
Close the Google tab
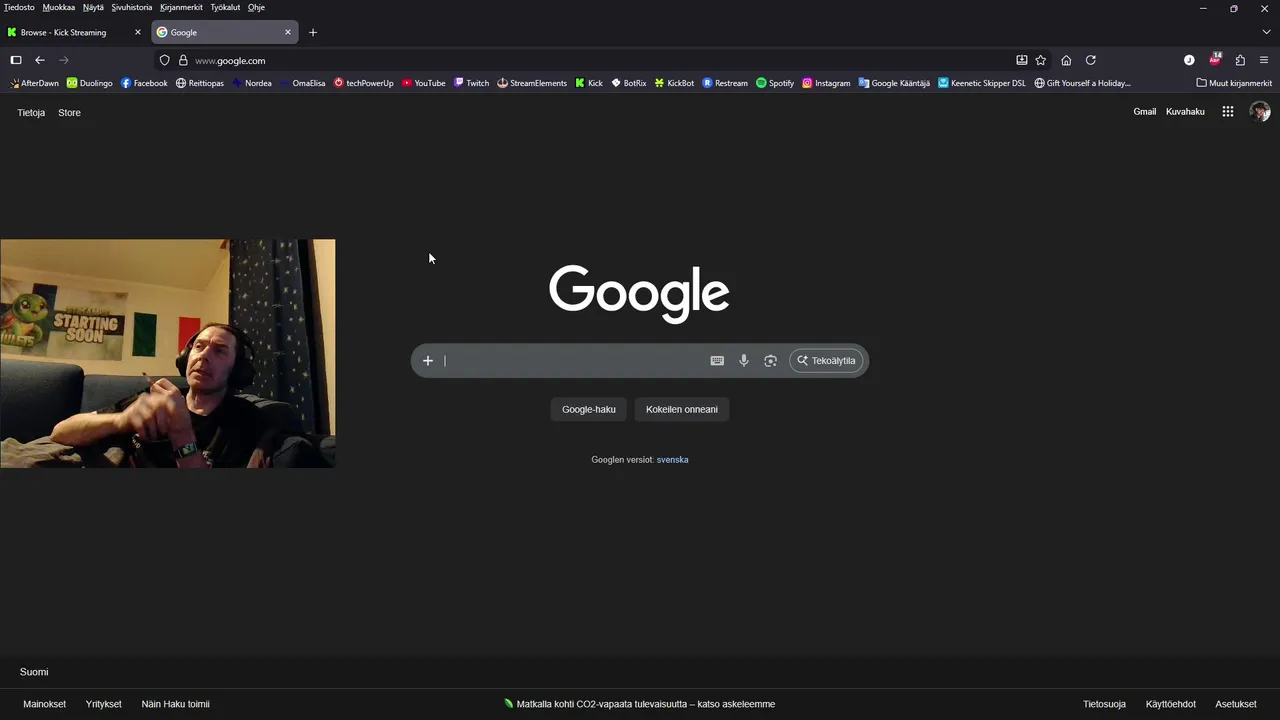click(288, 32)
